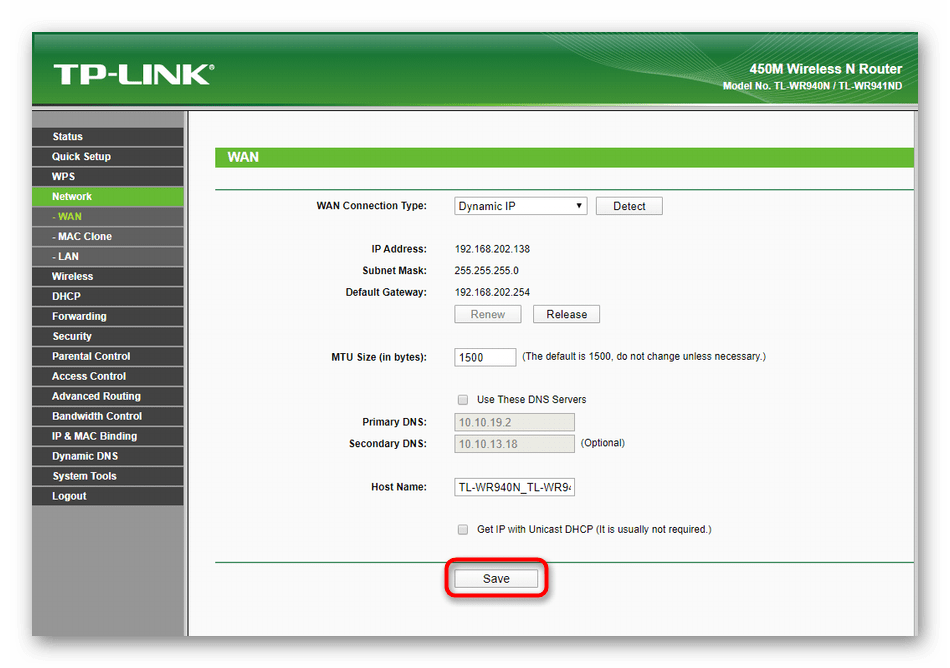The width and height of the screenshot is (950, 668).
Task: Click the subnet mask 255.255.255.0 value
Action: click(x=487, y=271)
